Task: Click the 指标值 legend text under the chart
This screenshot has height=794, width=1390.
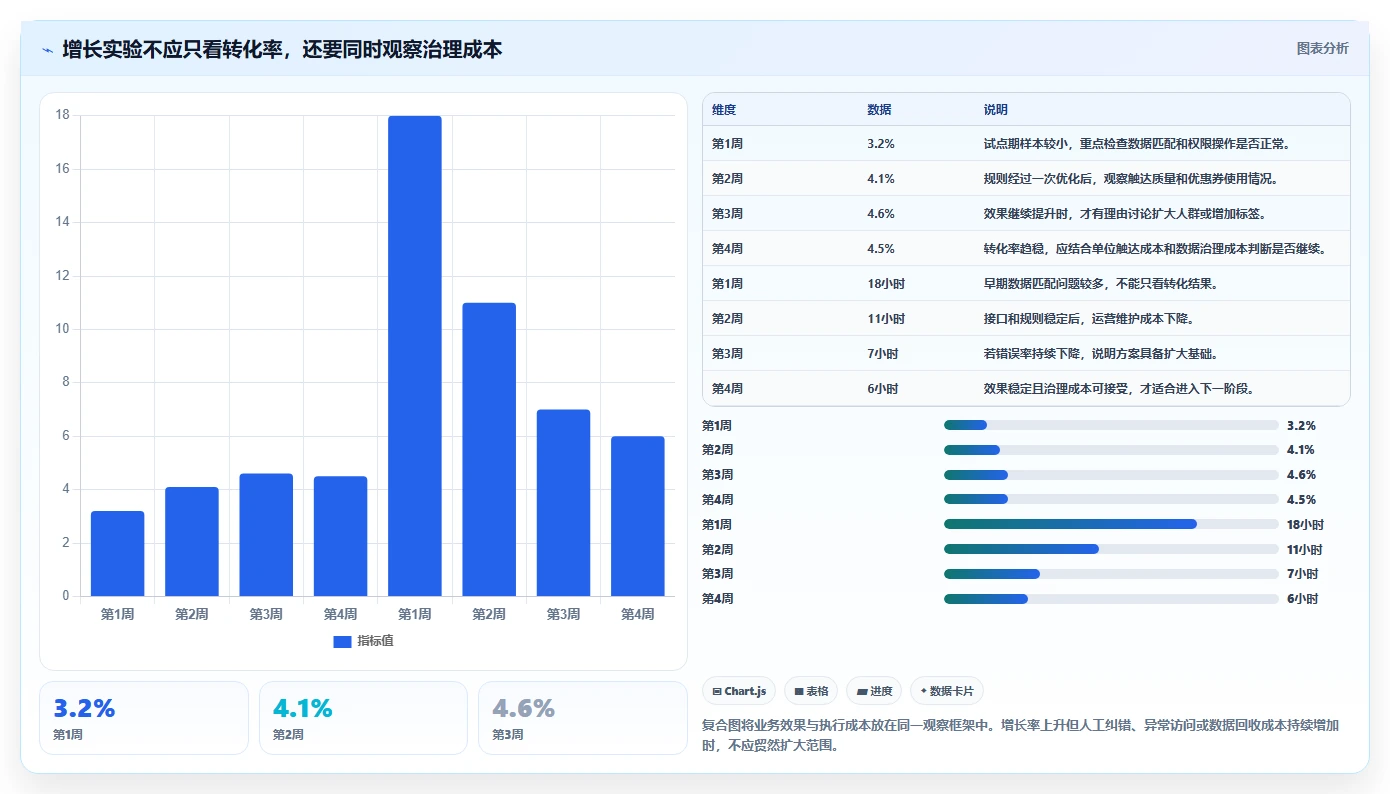Action: point(376,641)
